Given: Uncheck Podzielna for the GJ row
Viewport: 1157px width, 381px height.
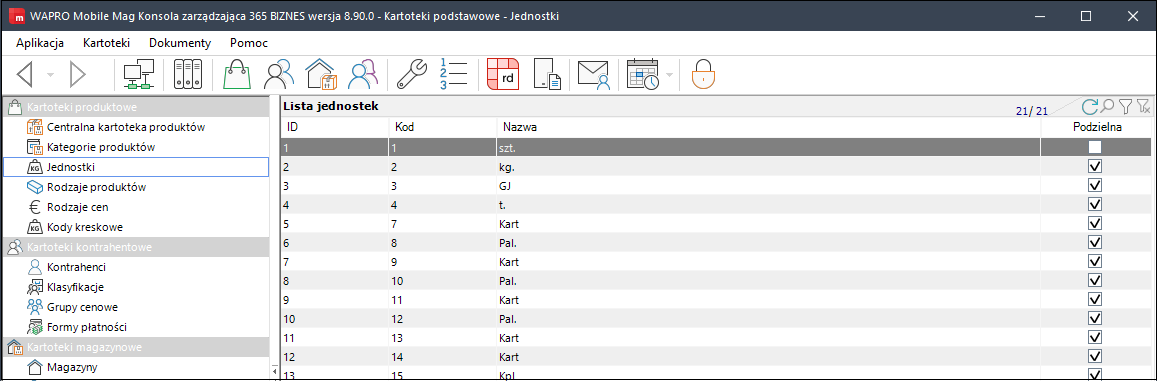Looking at the screenshot, I should [x=1095, y=185].
